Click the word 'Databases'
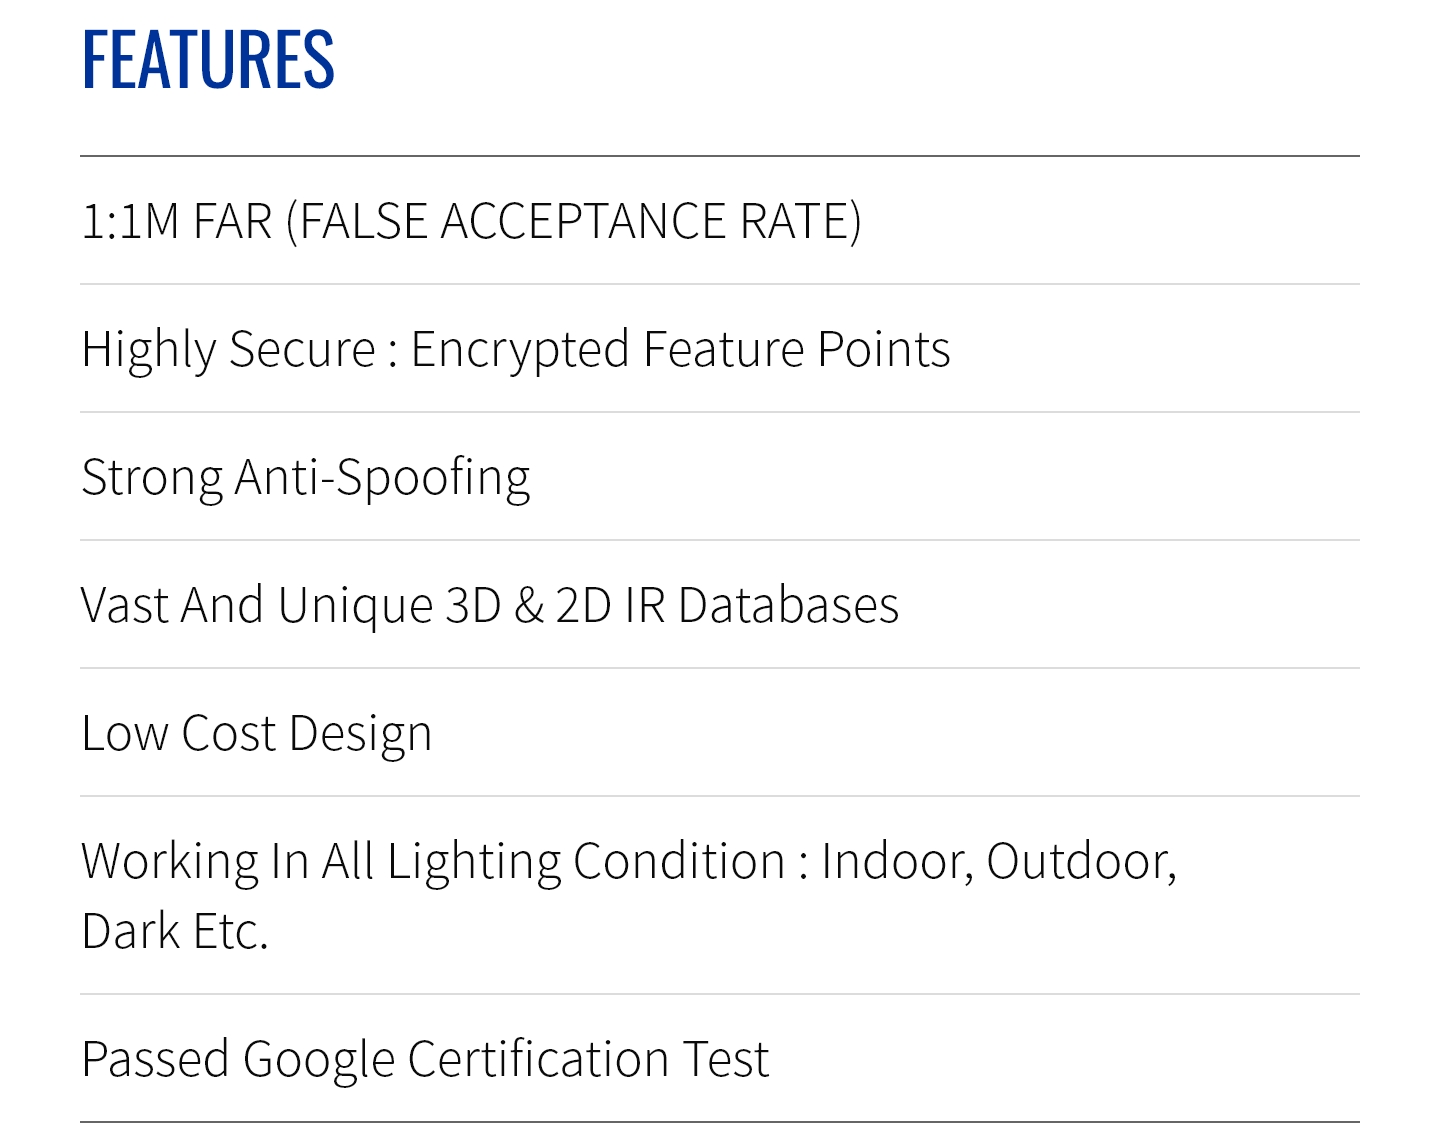 coord(788,605)
